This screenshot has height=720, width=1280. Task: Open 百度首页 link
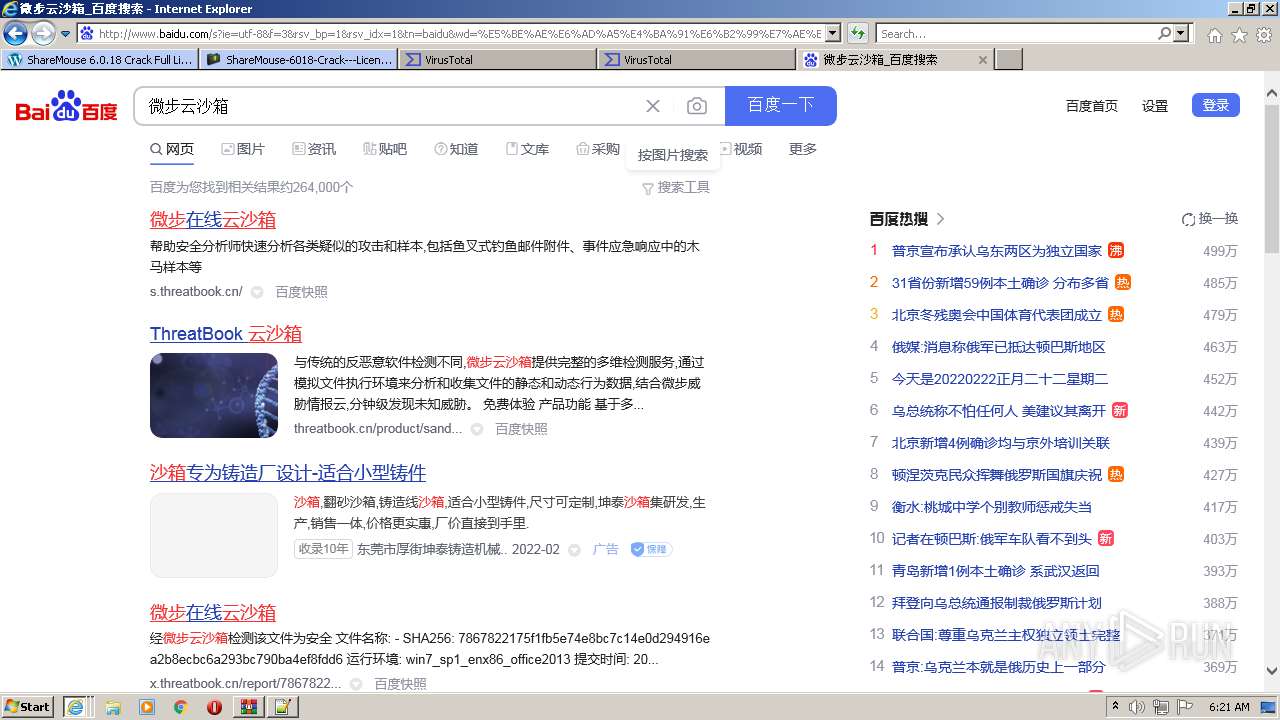(1092, 106)
